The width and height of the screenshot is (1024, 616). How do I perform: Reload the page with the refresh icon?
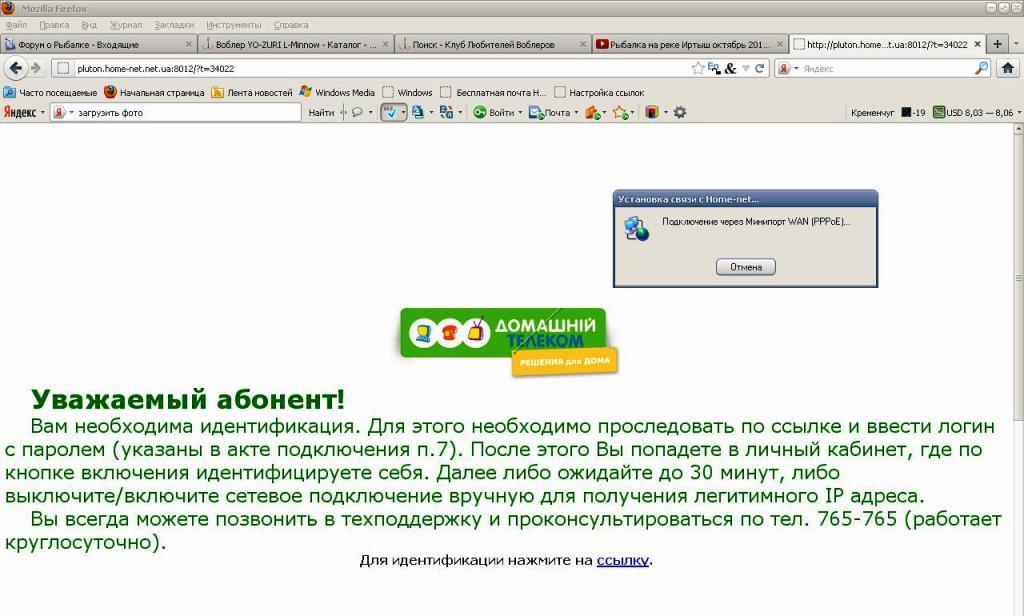760,68
